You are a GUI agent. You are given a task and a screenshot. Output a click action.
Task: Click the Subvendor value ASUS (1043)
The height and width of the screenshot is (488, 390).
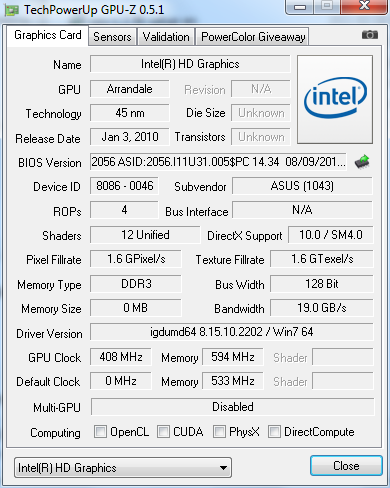click(302, 186)
